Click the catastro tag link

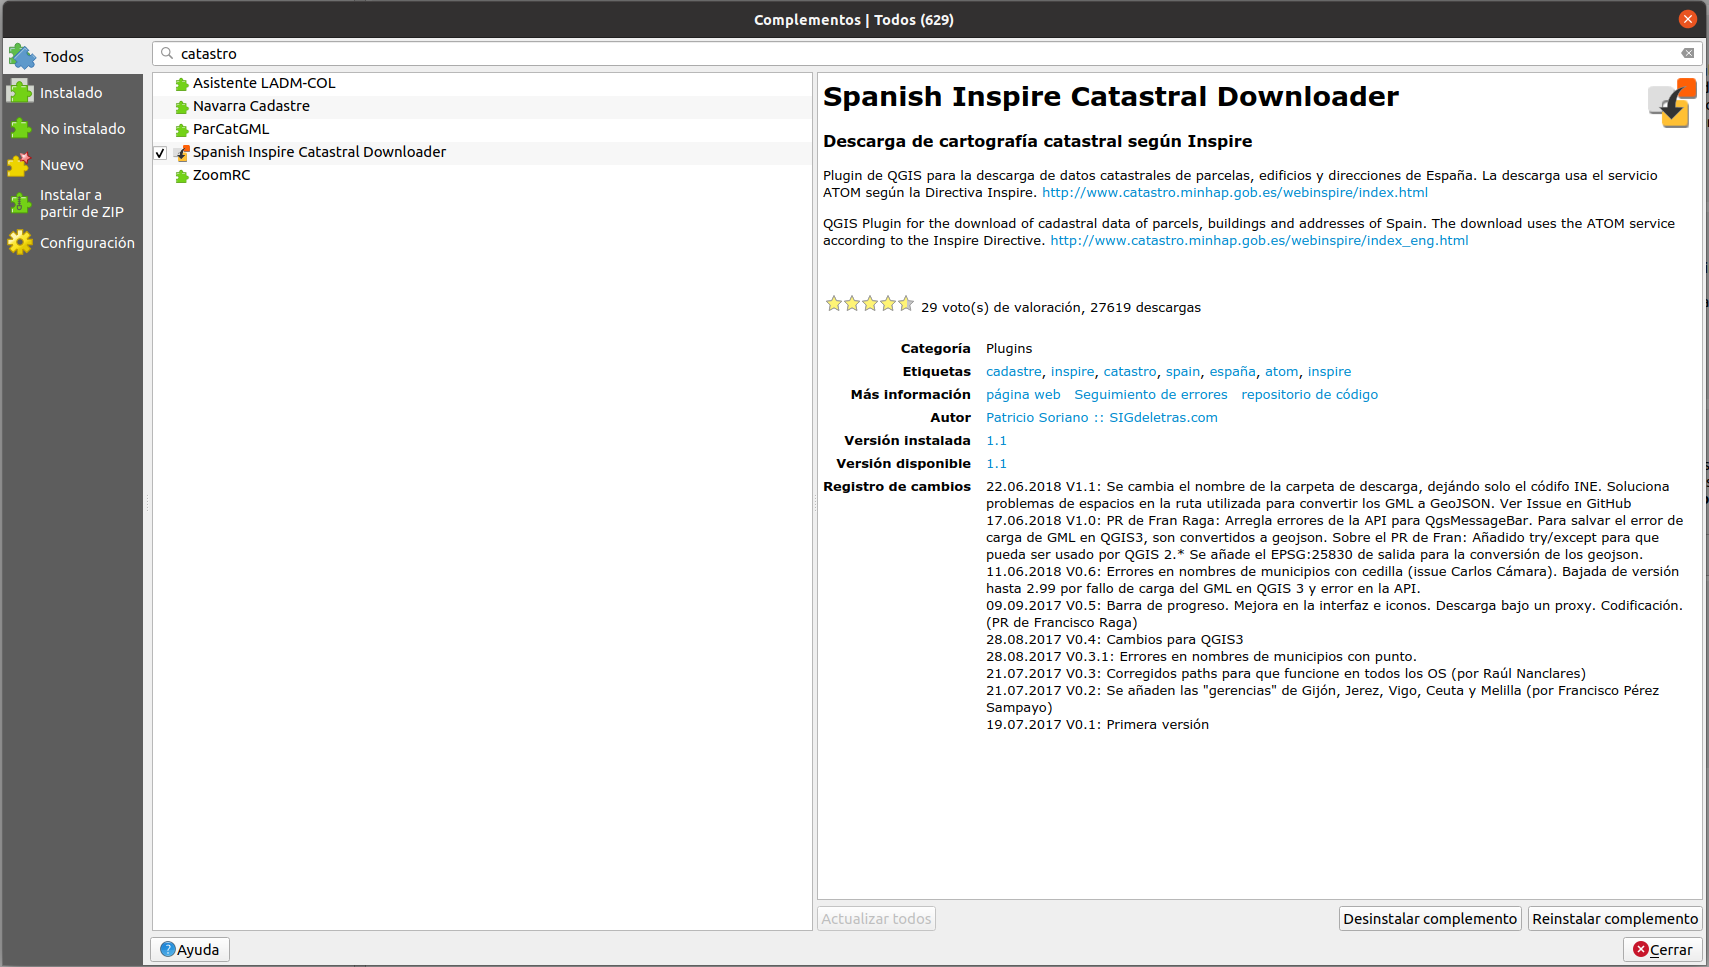tap(1130, 371)
